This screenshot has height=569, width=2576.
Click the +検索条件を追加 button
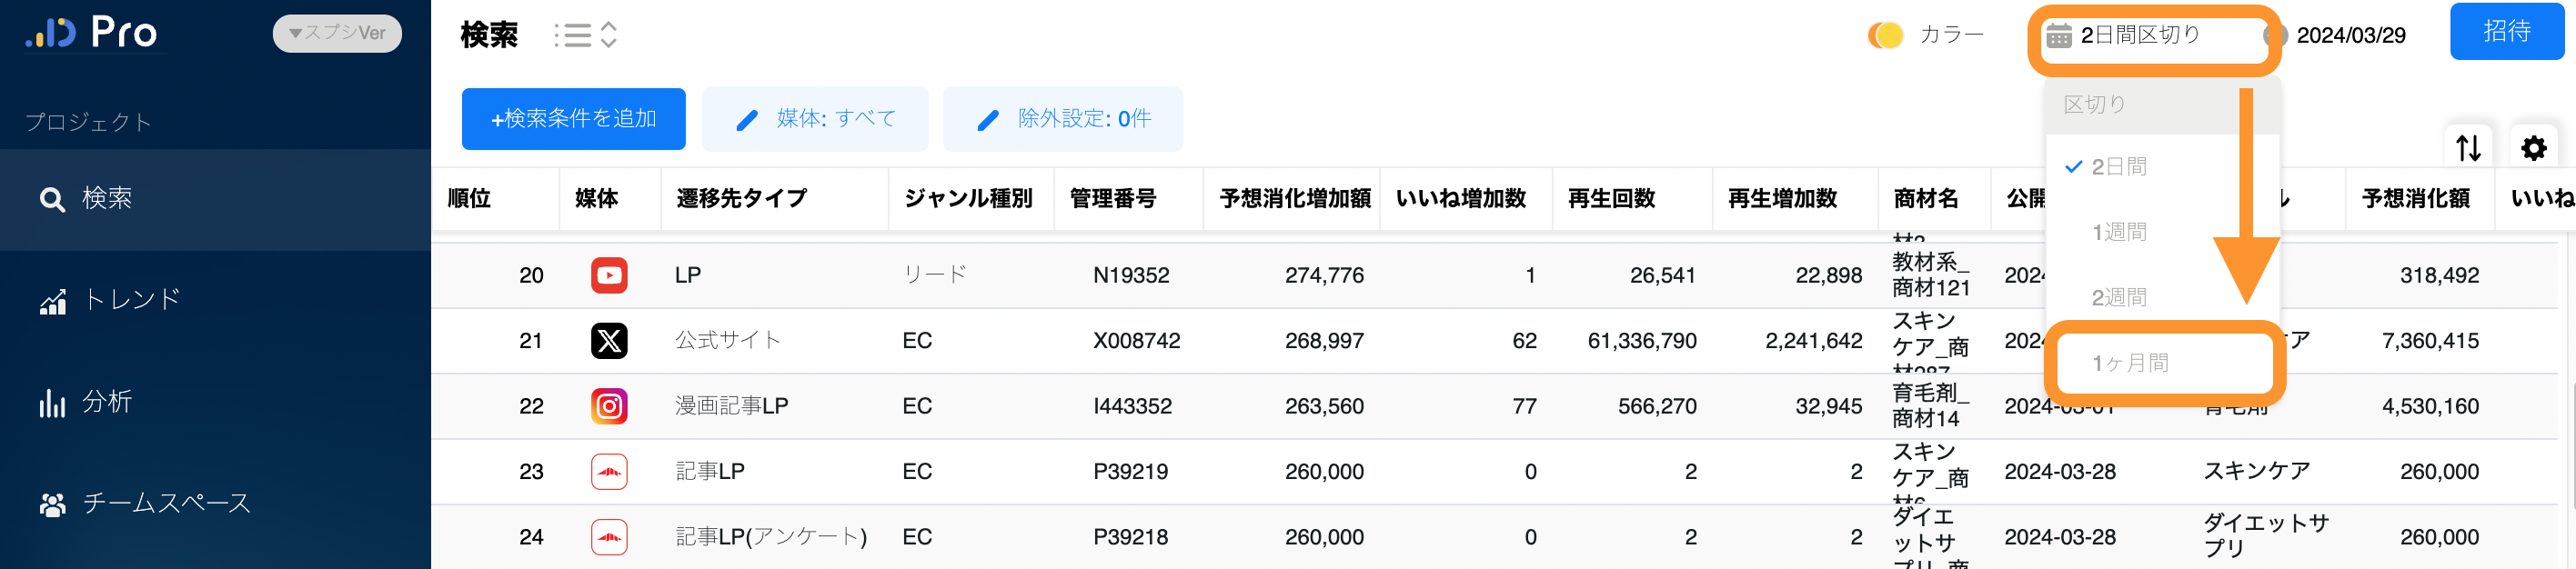573,119
